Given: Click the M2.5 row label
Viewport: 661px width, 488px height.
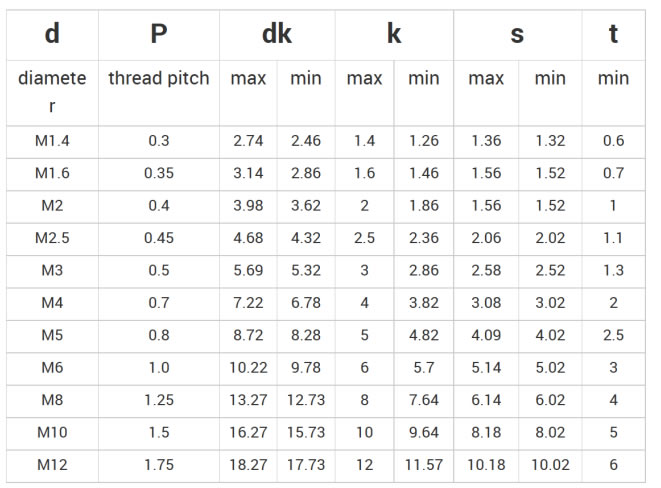Looking at the screenshot, I should (x=52, y=238).
